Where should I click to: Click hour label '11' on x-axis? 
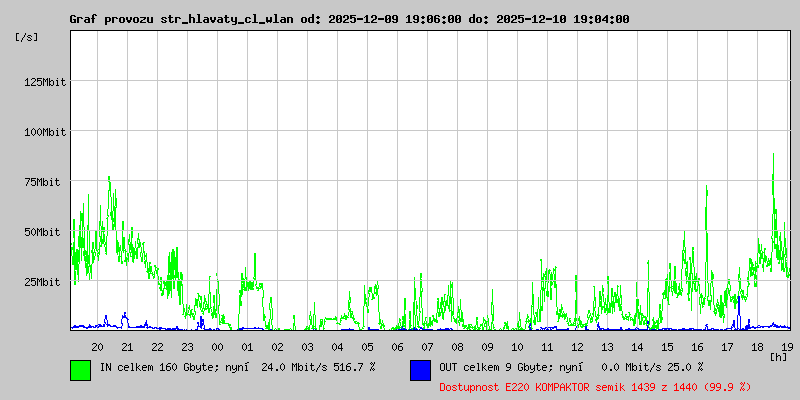click(547, 347)
